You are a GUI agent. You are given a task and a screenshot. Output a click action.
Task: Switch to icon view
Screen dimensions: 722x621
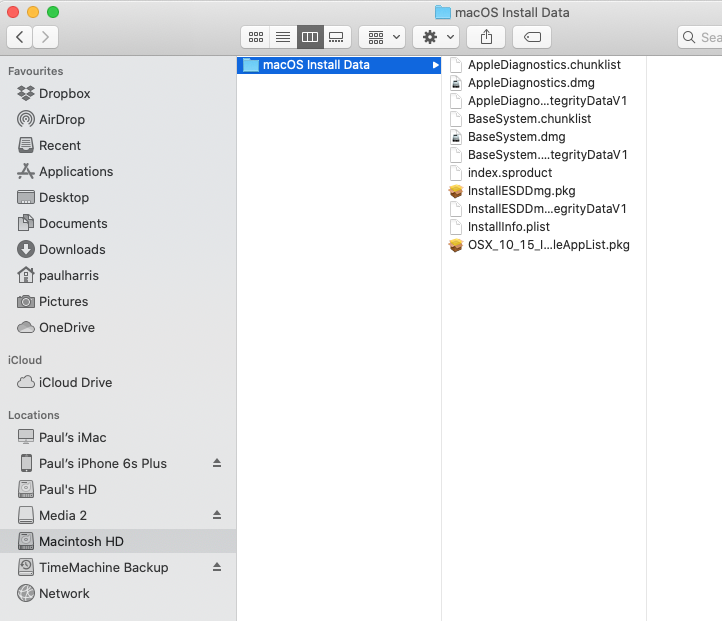pos(256,37)
